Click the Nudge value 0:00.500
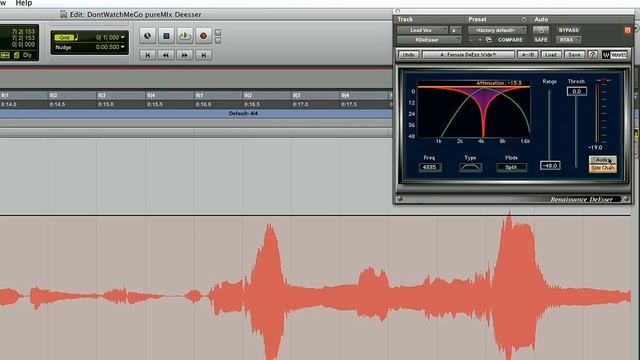640x360 pixels. [107, 47]
